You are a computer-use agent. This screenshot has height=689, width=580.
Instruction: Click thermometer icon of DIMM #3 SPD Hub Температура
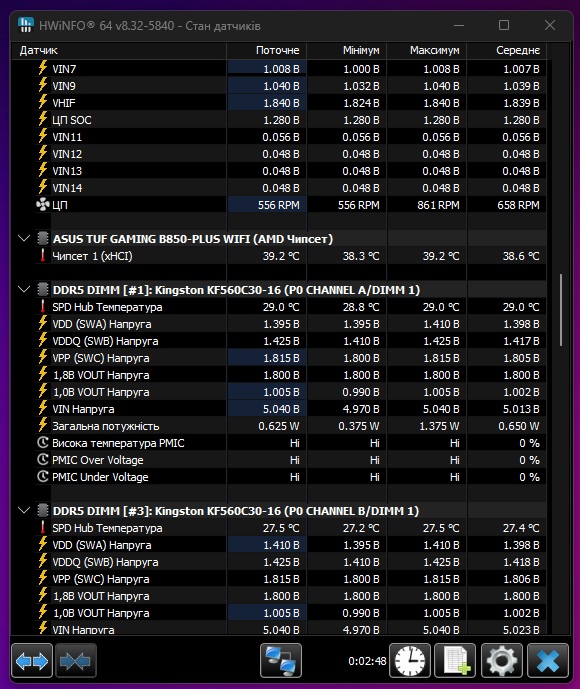pos(43,528)
